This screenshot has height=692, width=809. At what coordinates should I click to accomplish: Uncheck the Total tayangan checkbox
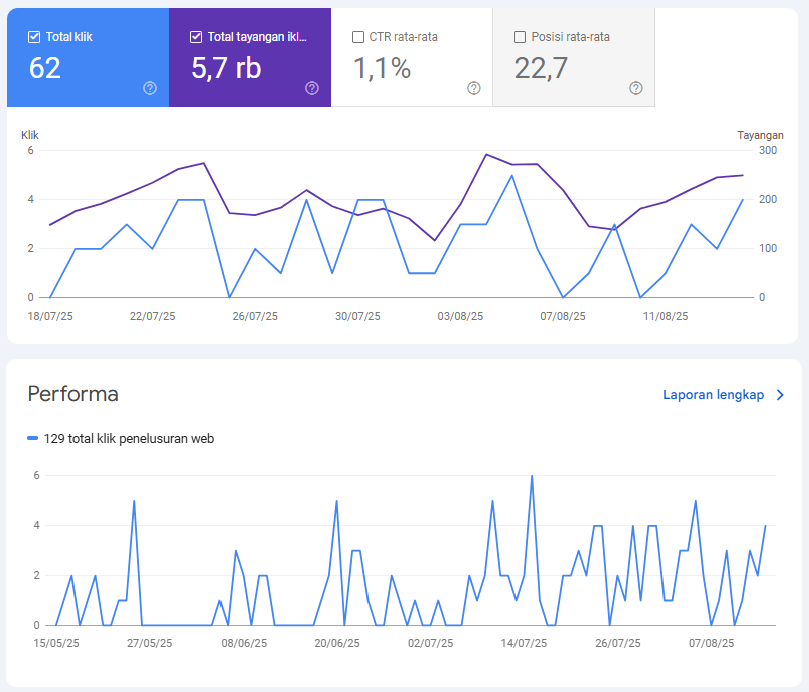coord(195,36)
